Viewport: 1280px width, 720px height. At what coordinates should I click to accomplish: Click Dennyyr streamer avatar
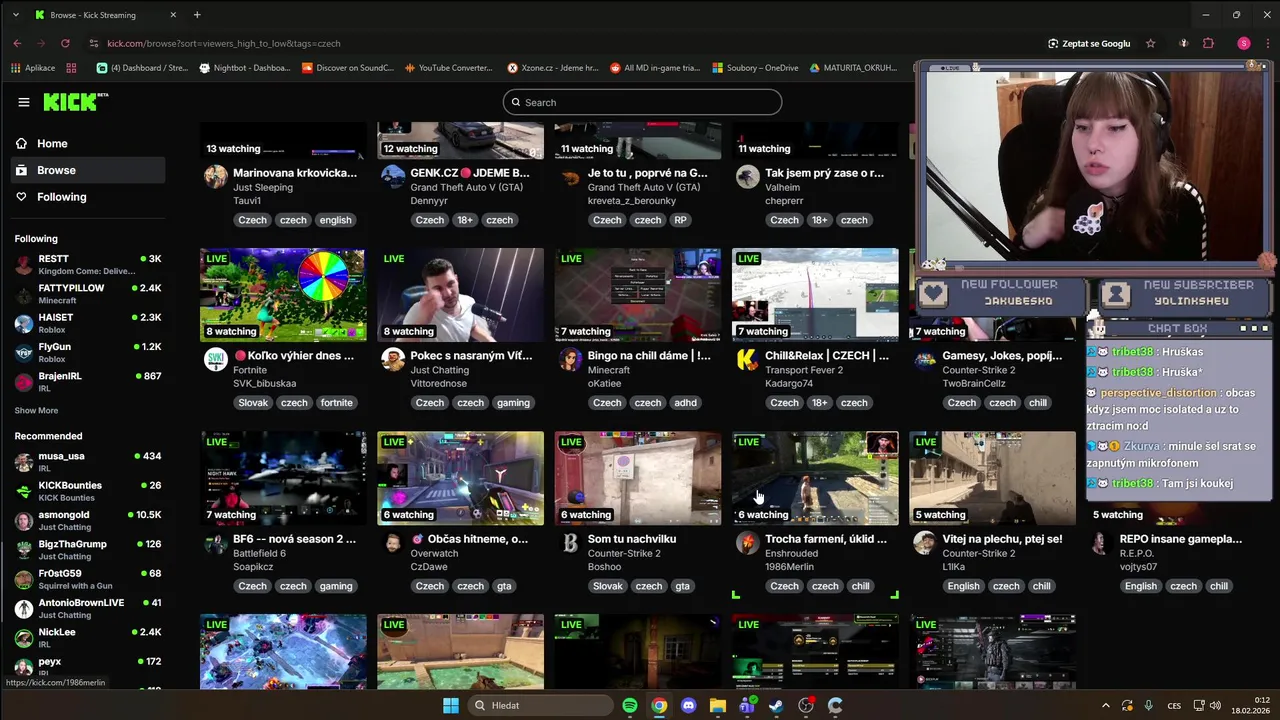point(393,177)
